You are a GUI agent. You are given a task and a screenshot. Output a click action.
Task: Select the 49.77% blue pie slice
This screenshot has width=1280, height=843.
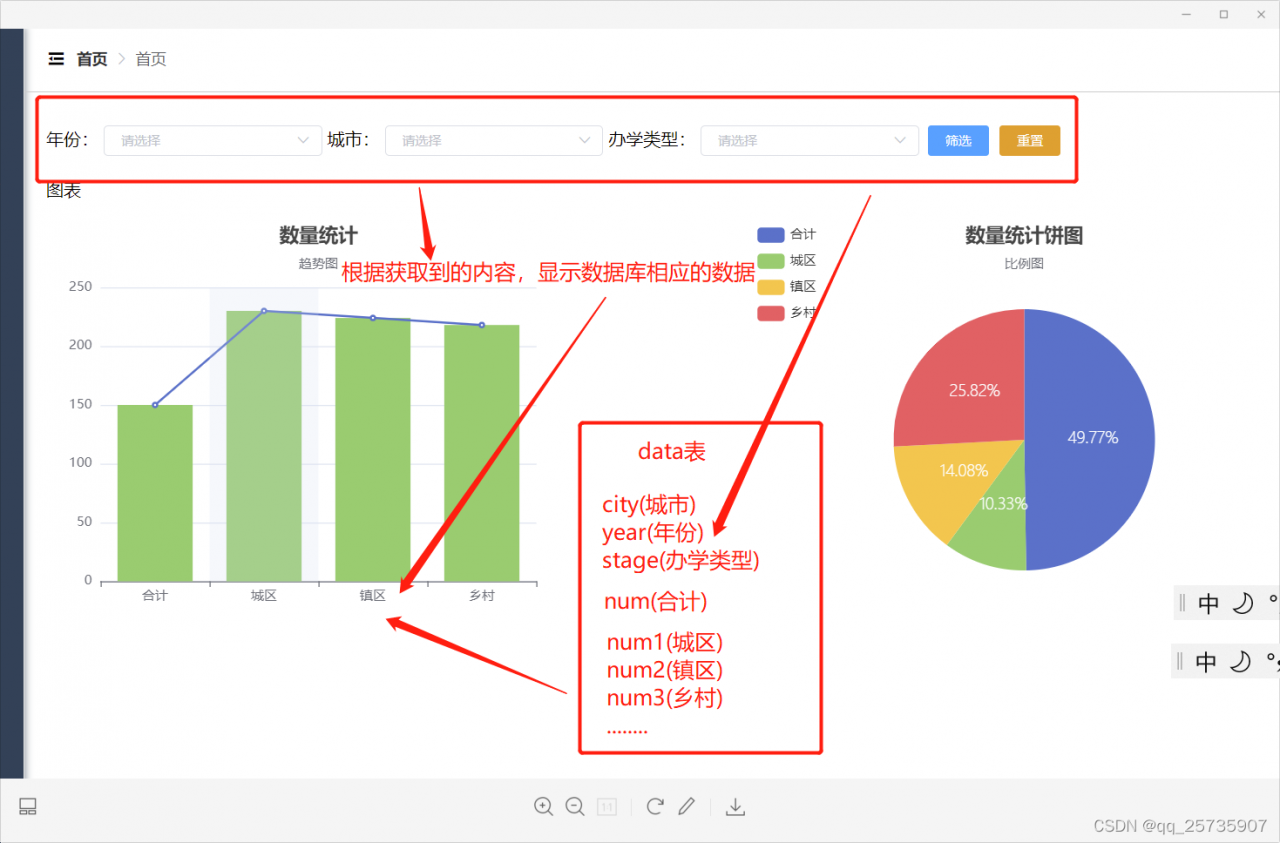[1092, 438]
